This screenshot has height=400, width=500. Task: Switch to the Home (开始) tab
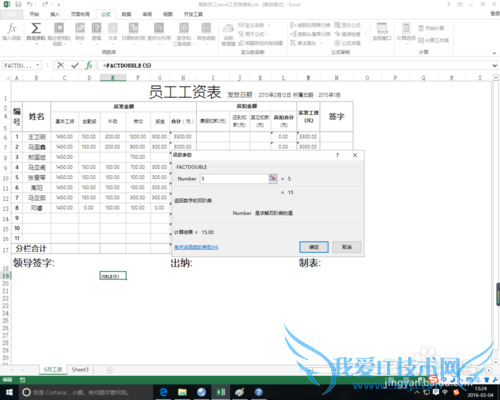[x=34, y=14]
